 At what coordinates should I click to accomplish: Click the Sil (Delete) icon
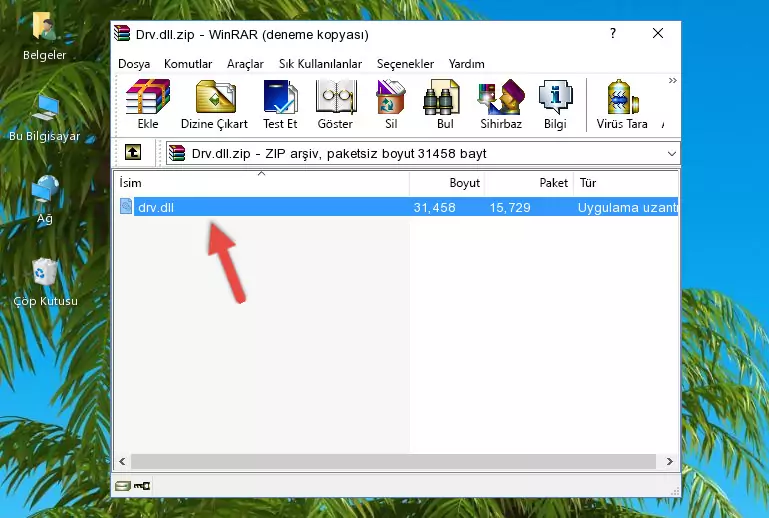(x=391, y=104)
